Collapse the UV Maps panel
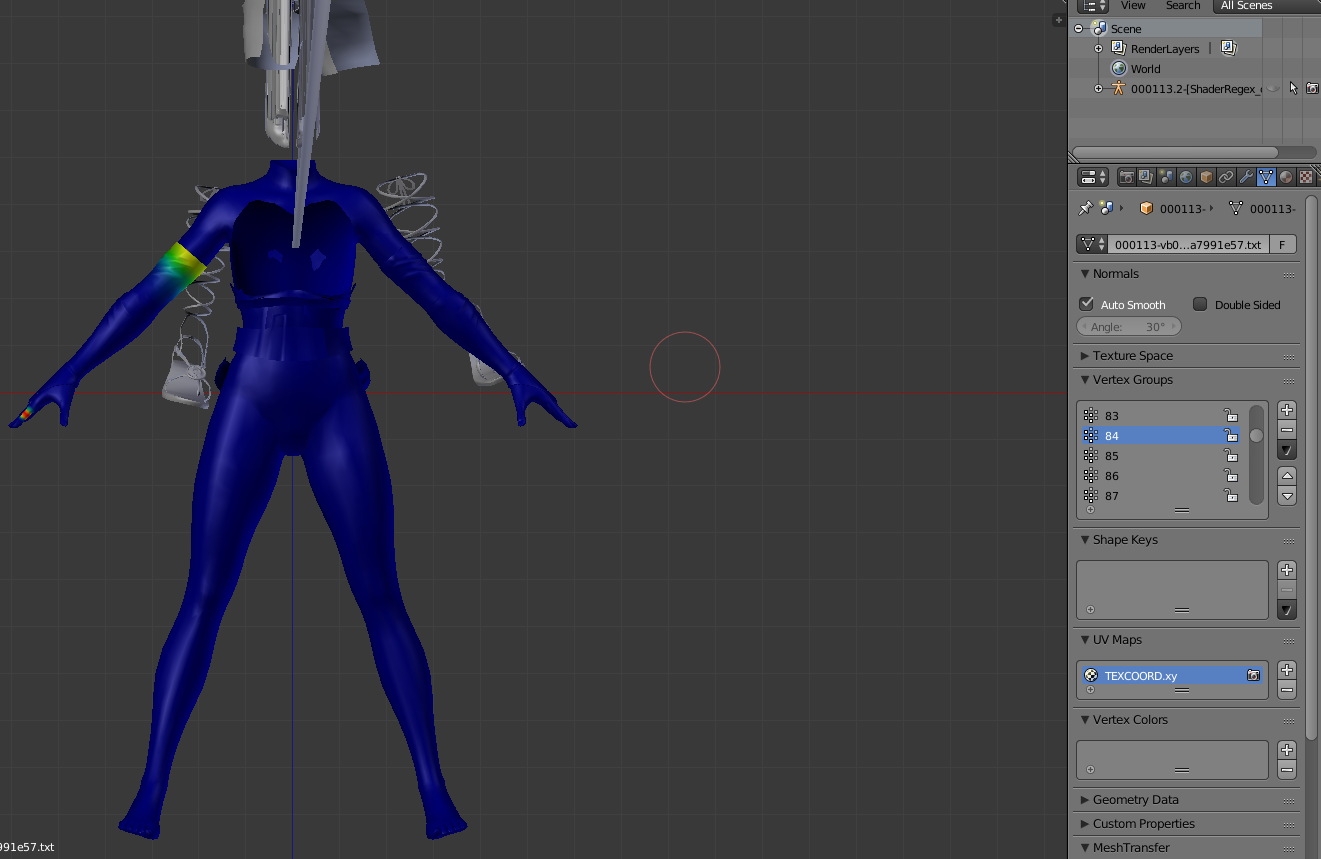 tap(1085, 640)
